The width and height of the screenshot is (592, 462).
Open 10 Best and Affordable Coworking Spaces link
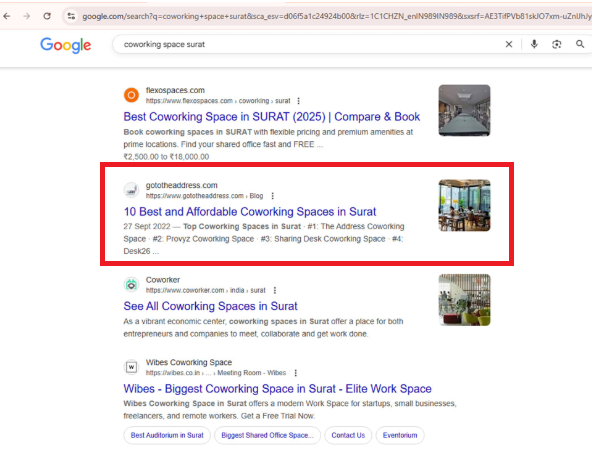[x=250, y=212]
